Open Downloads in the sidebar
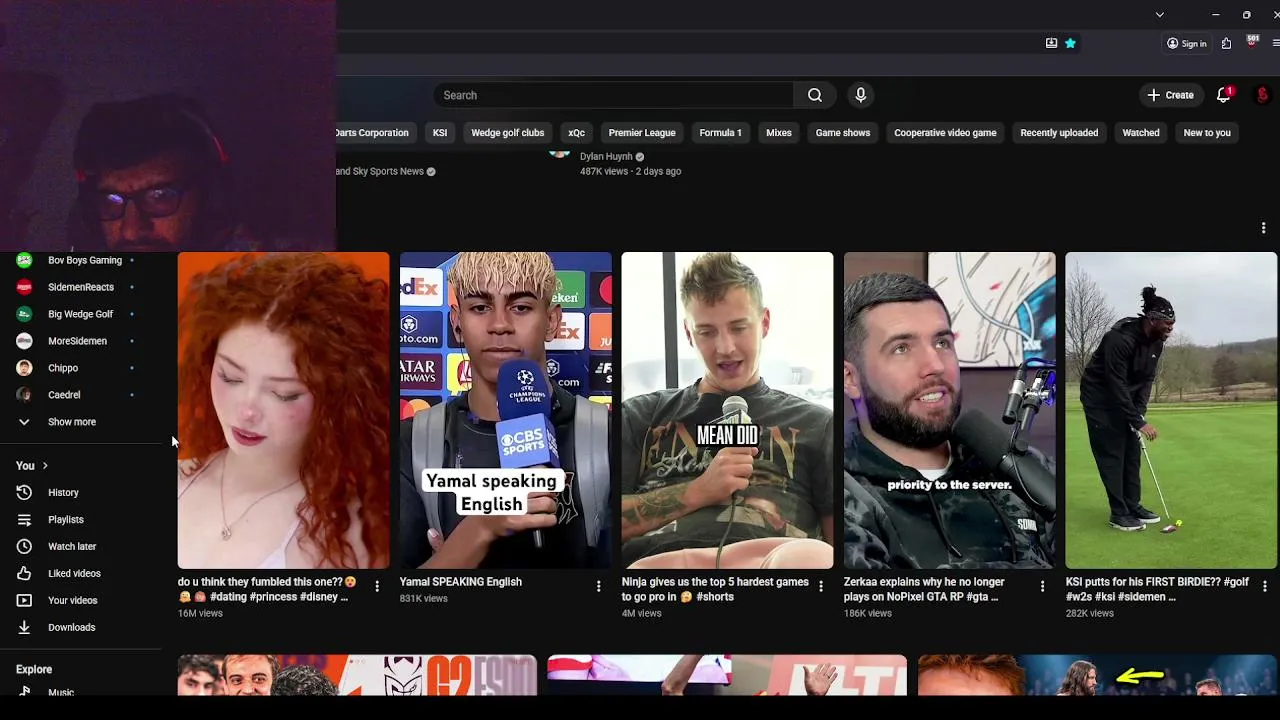The image size is (1280, 720). 81,628
